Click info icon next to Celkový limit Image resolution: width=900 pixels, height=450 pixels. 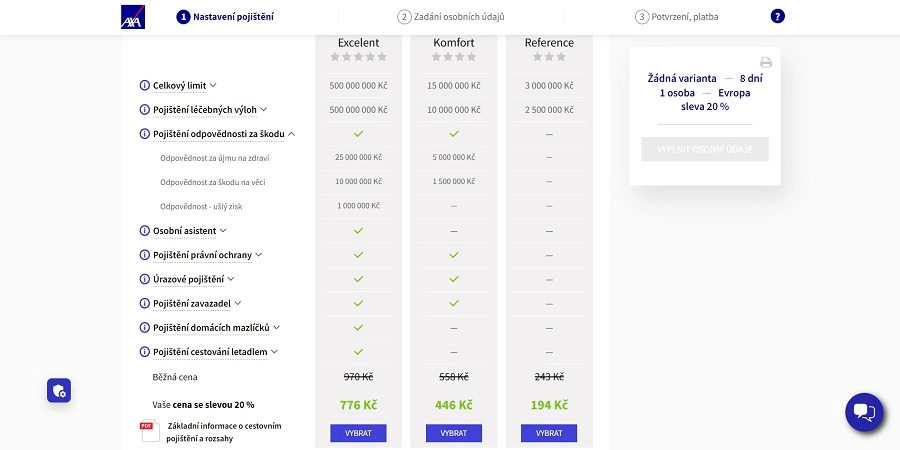pyautogui.click(x=145, y=86)
